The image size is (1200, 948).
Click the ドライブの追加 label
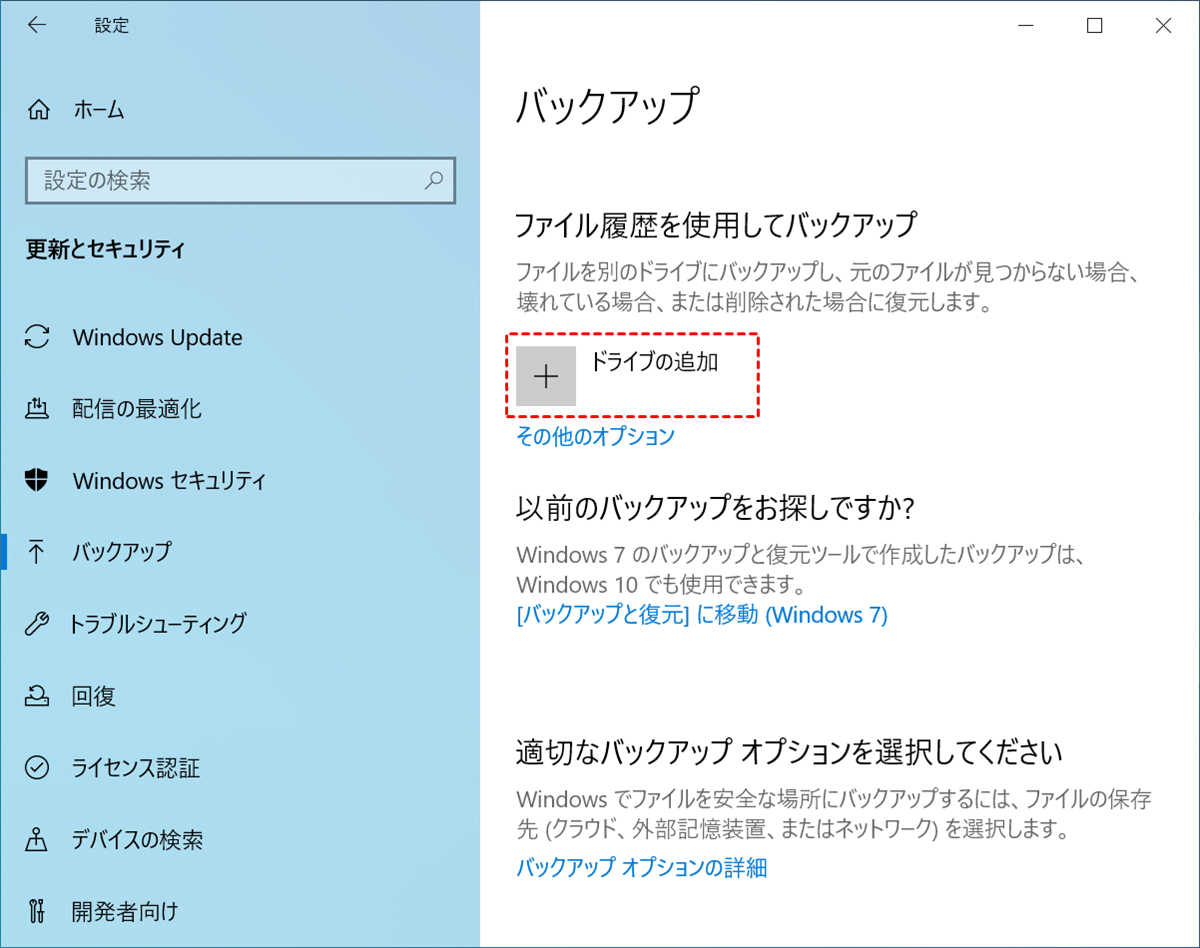654,362
